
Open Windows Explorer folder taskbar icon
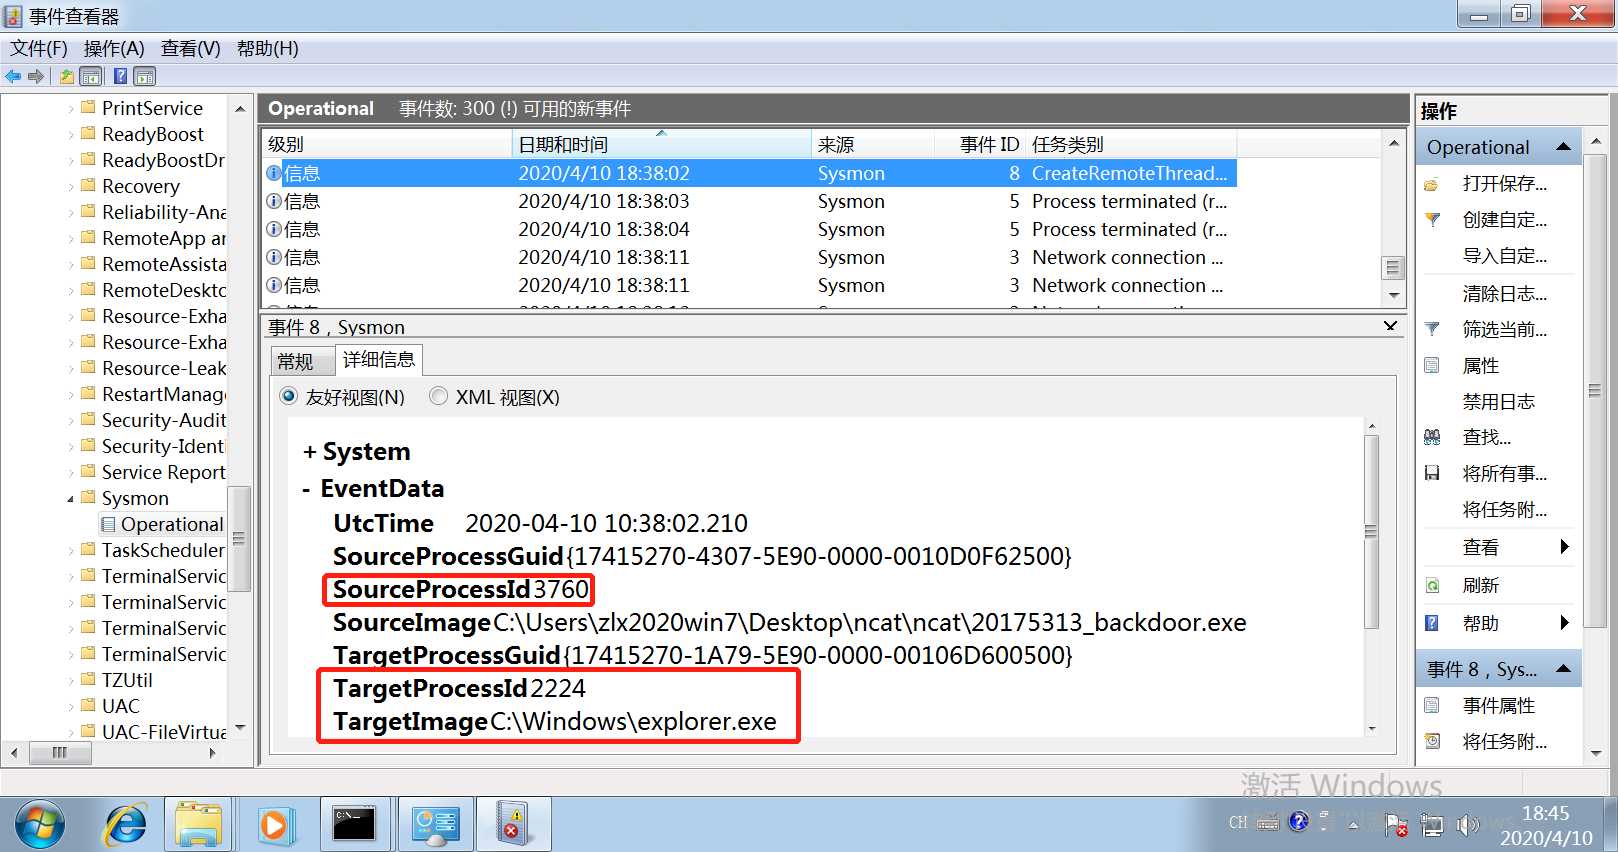(198, 825)
